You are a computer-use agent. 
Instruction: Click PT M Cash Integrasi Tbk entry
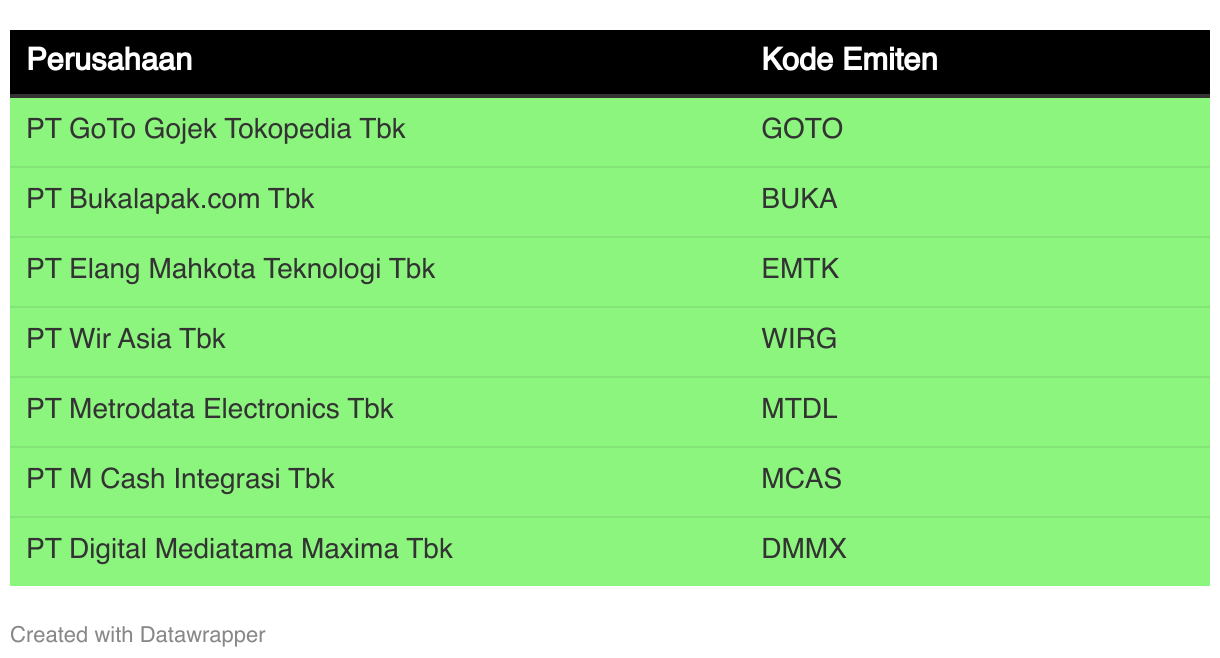pyautogui.click(x=180, y=479)
